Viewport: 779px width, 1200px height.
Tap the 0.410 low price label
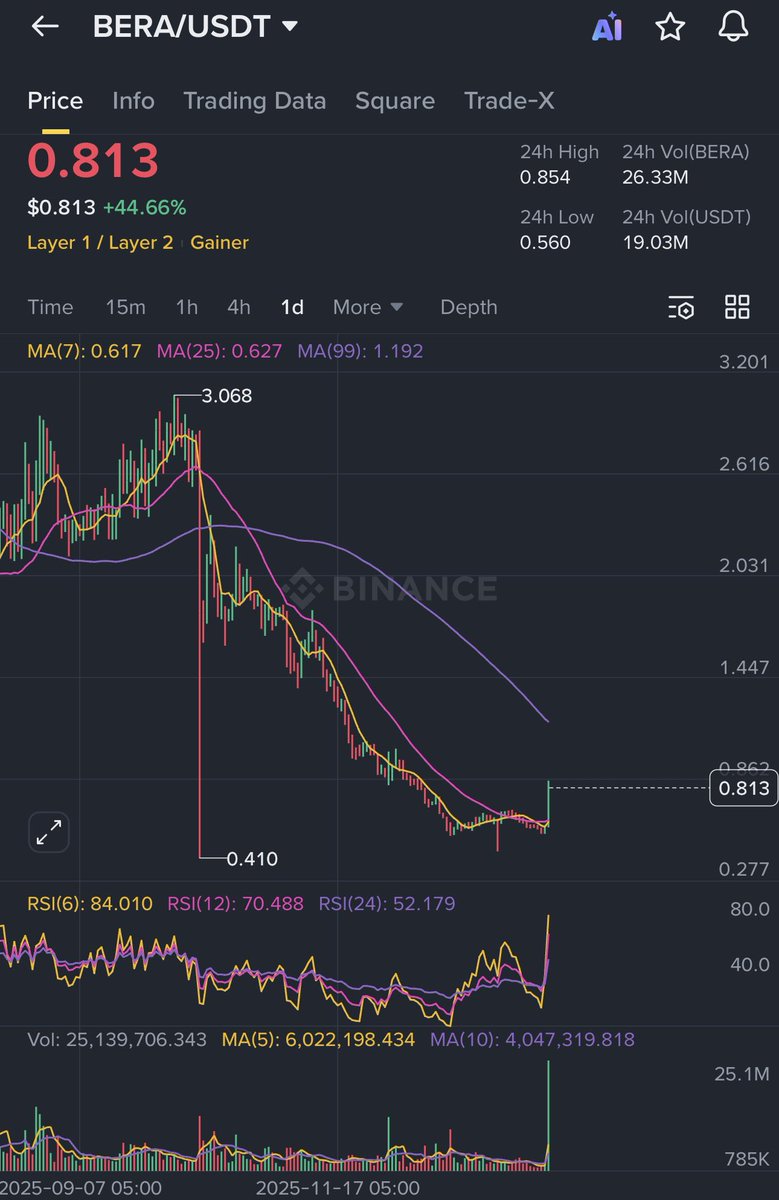(252, 858)
